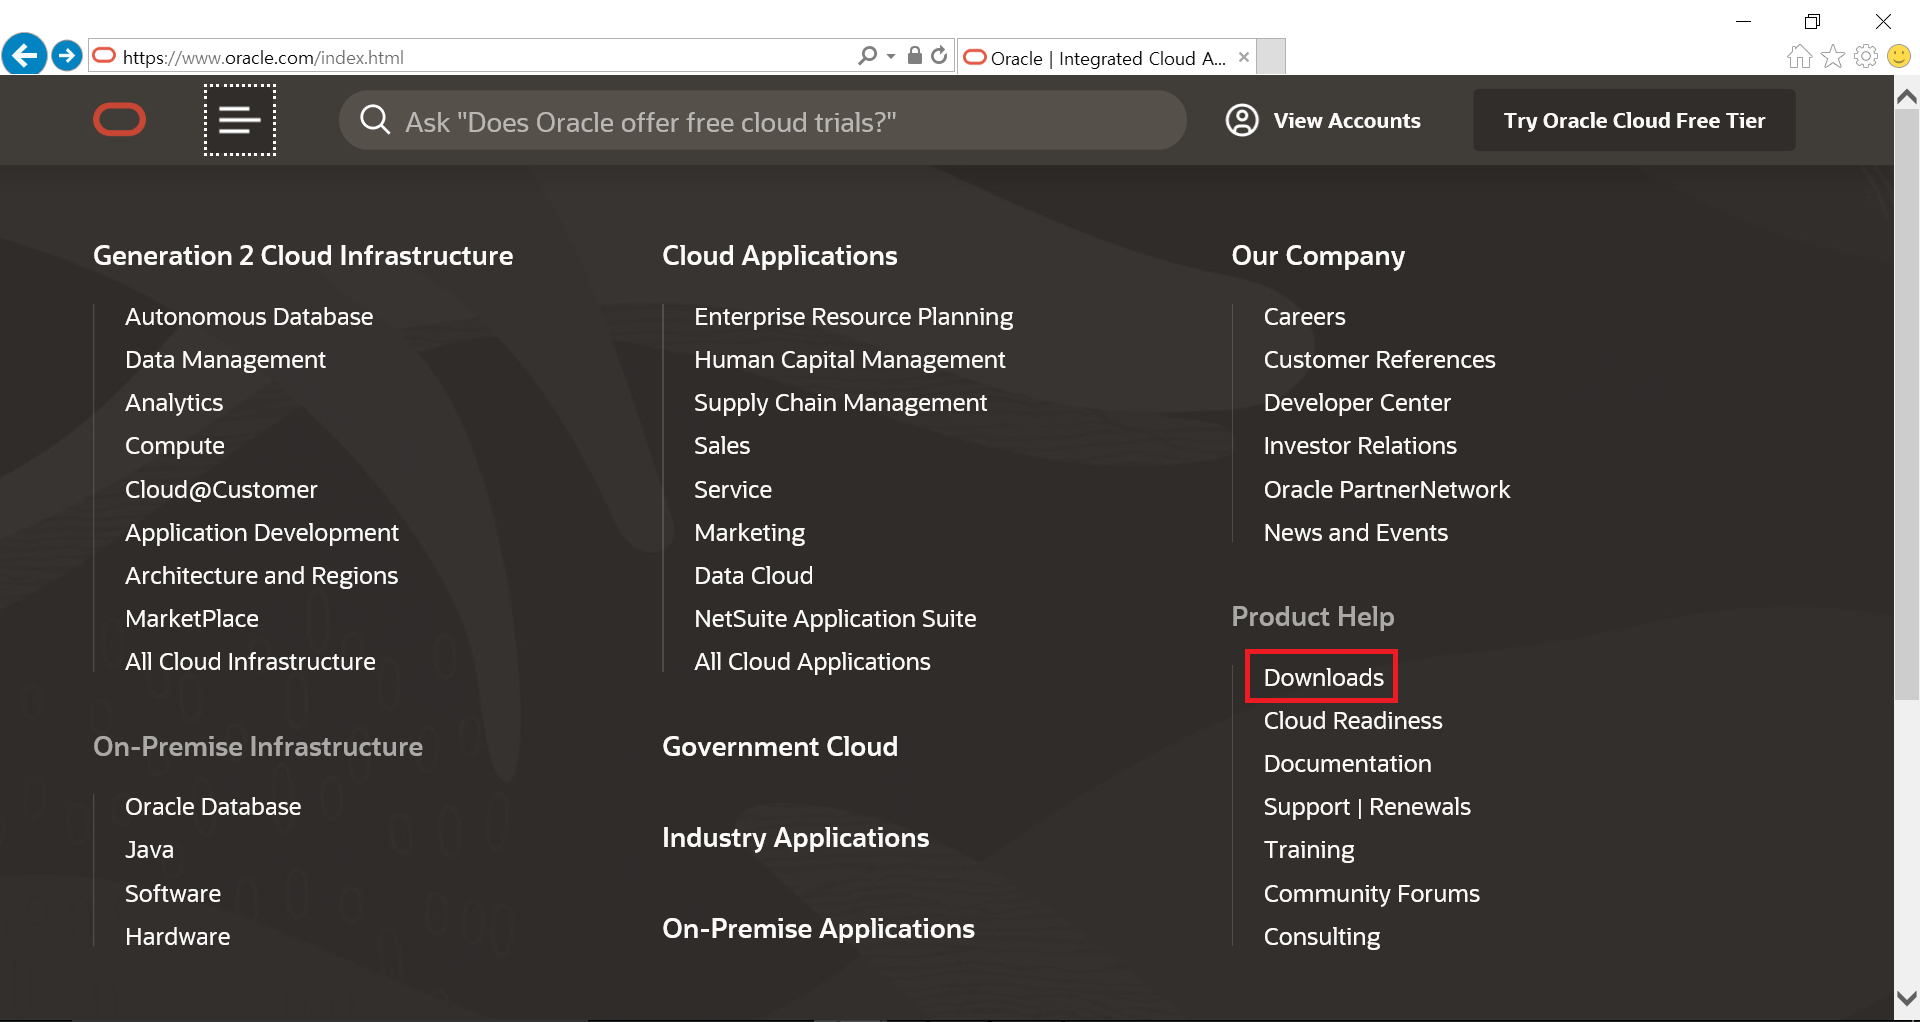Open Cloud@Customer link
Screen dimensions: 1920x1022
(221, 489)
